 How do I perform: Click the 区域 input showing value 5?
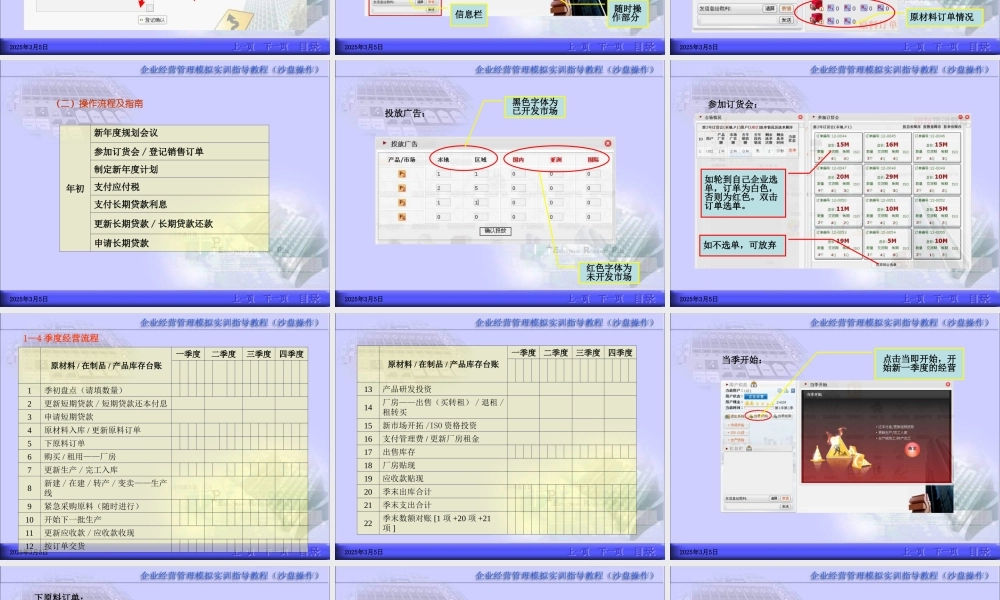click(480, 188)
